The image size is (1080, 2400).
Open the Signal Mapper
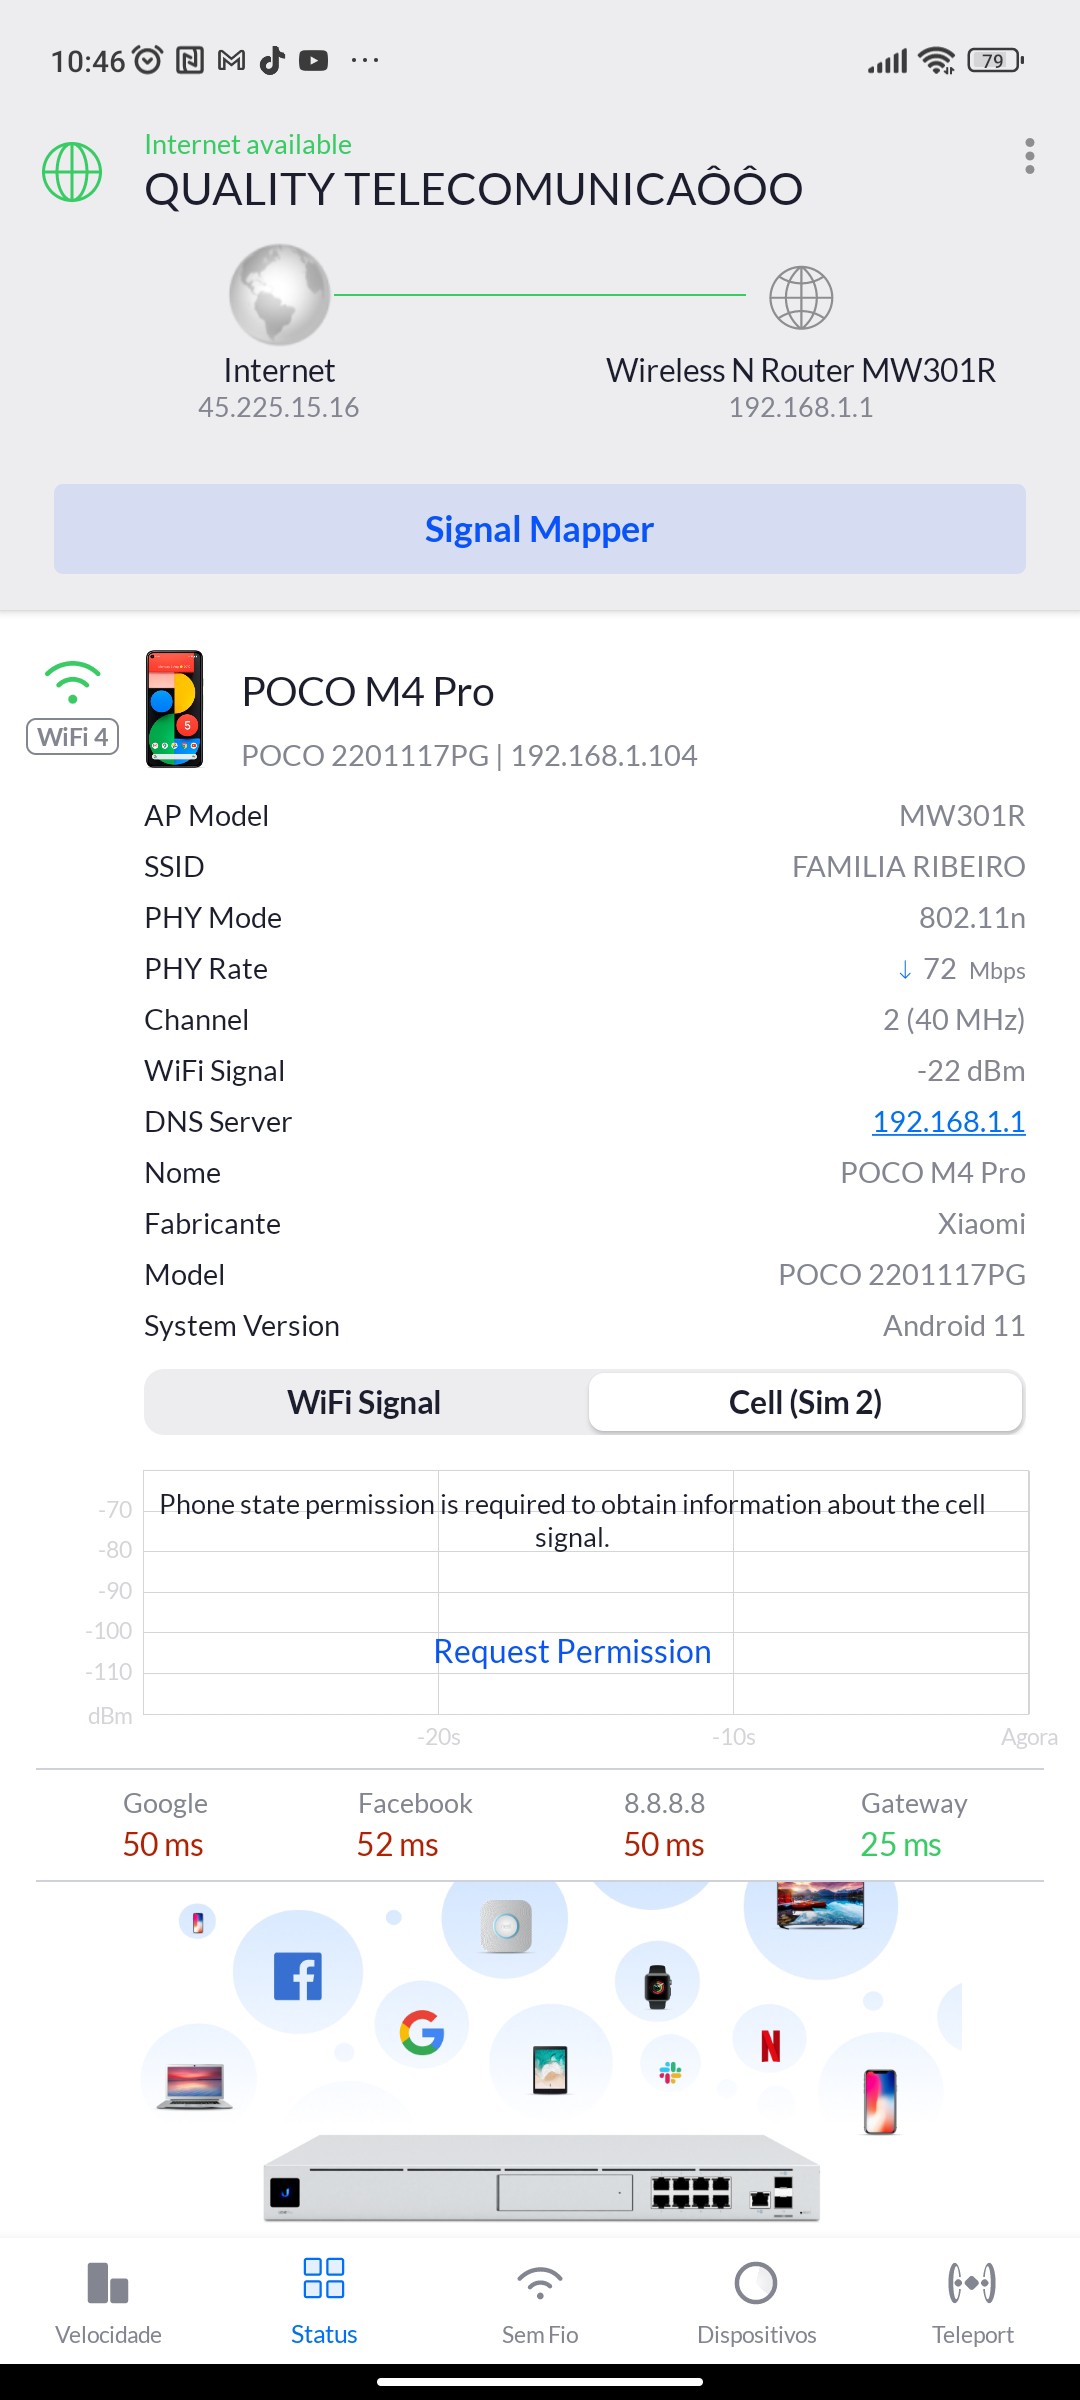point(540,529)
